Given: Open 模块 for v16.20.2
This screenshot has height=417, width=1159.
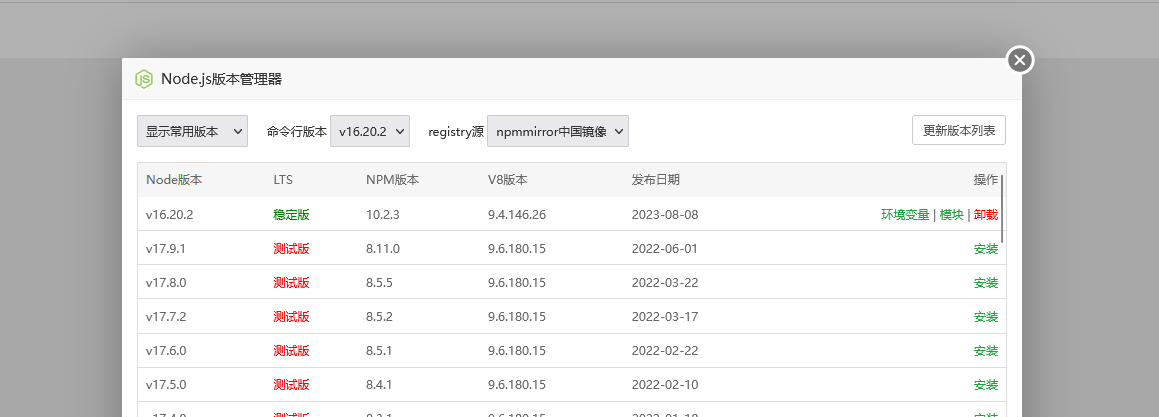Looking at the screenshot, I should click(951, 214).
